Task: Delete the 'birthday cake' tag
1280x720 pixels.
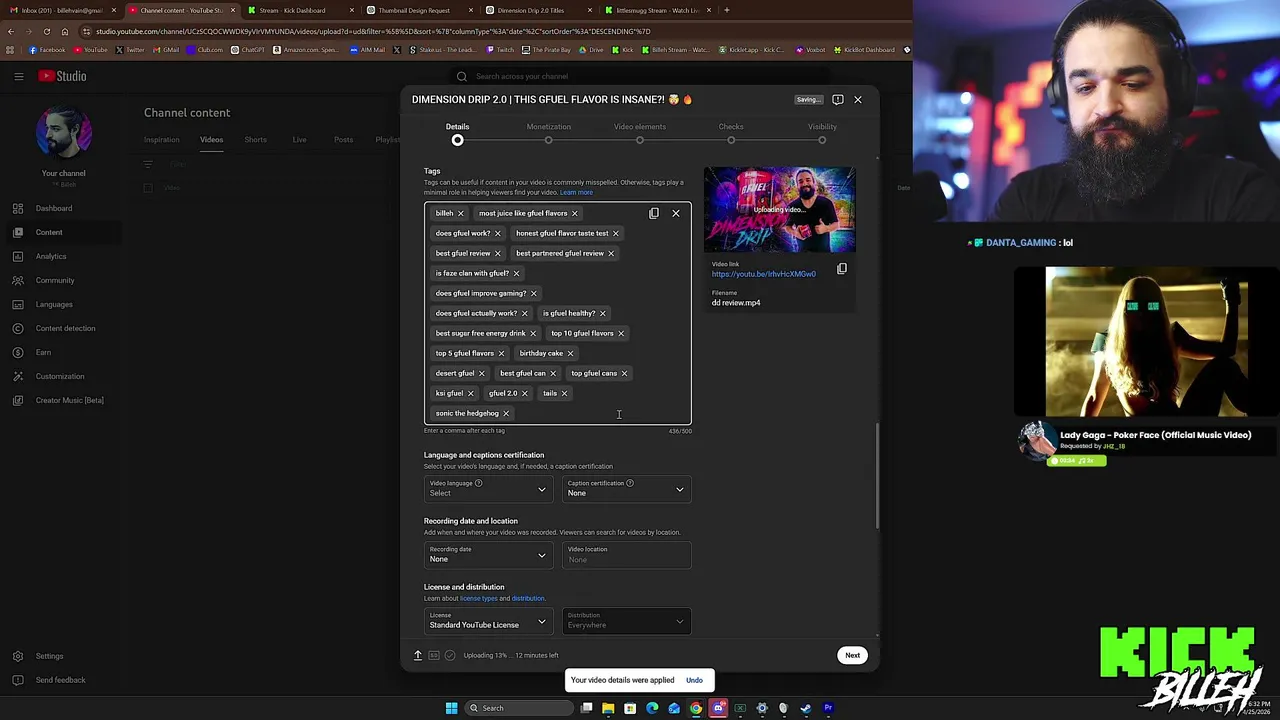Action: point(570,353)
